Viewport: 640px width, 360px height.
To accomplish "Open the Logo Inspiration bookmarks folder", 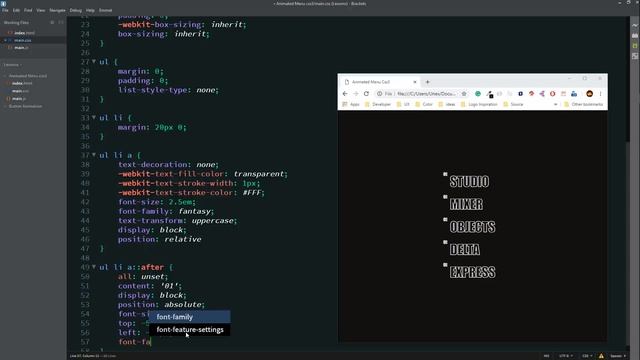I will tap(479, 104).
